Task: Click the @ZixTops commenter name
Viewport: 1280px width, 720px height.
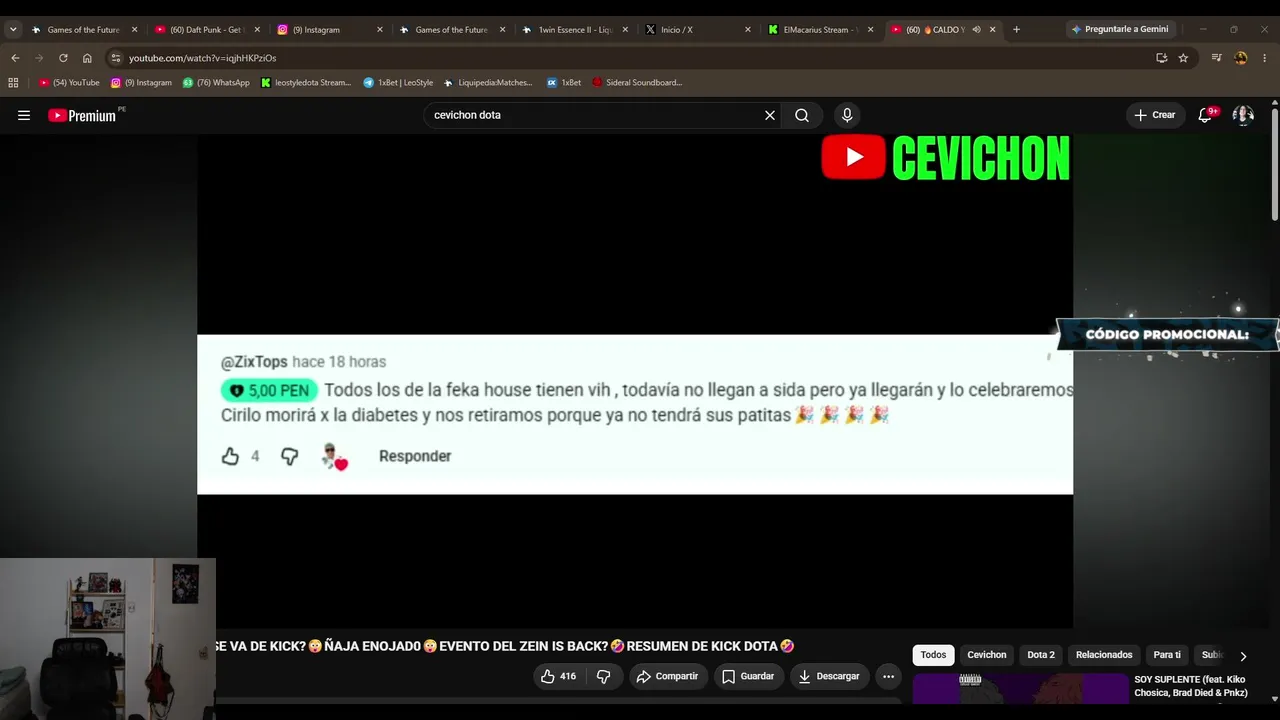Action: click(x=254, y=362)
